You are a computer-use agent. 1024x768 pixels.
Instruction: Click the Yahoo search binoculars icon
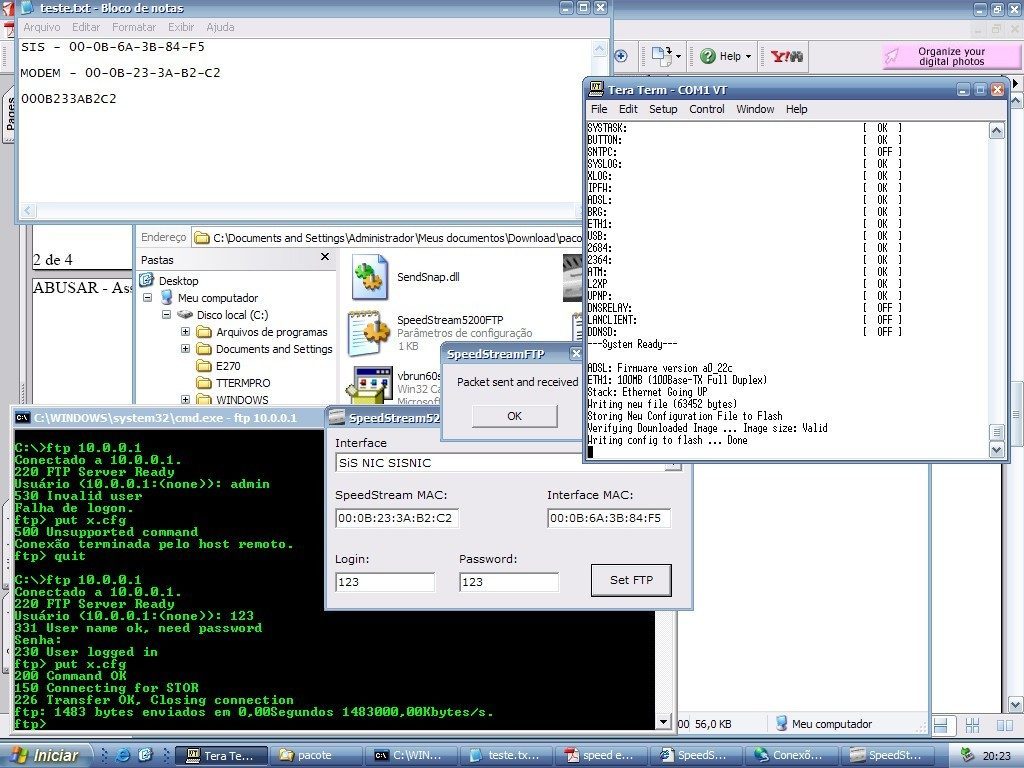point(787,56)
